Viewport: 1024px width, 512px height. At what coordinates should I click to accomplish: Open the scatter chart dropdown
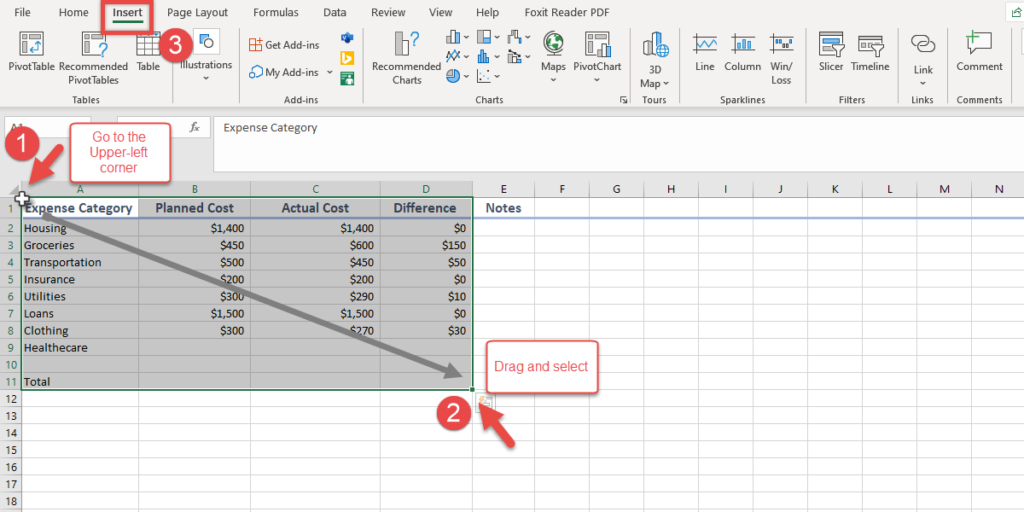pyautogui.click(x=488, y=76)
